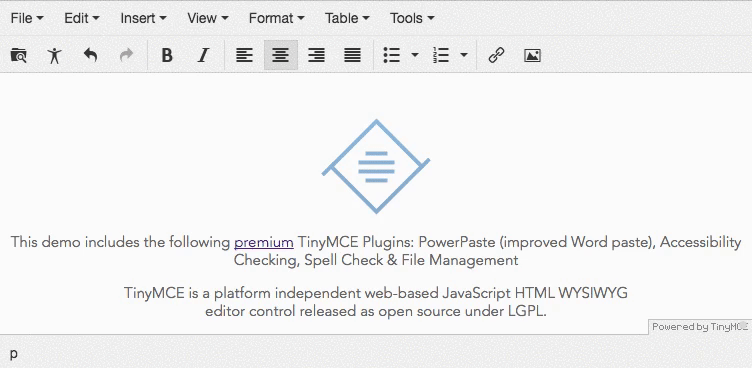Select the p element in status bar
Screen dimensions: 752x368
point(13,354)
